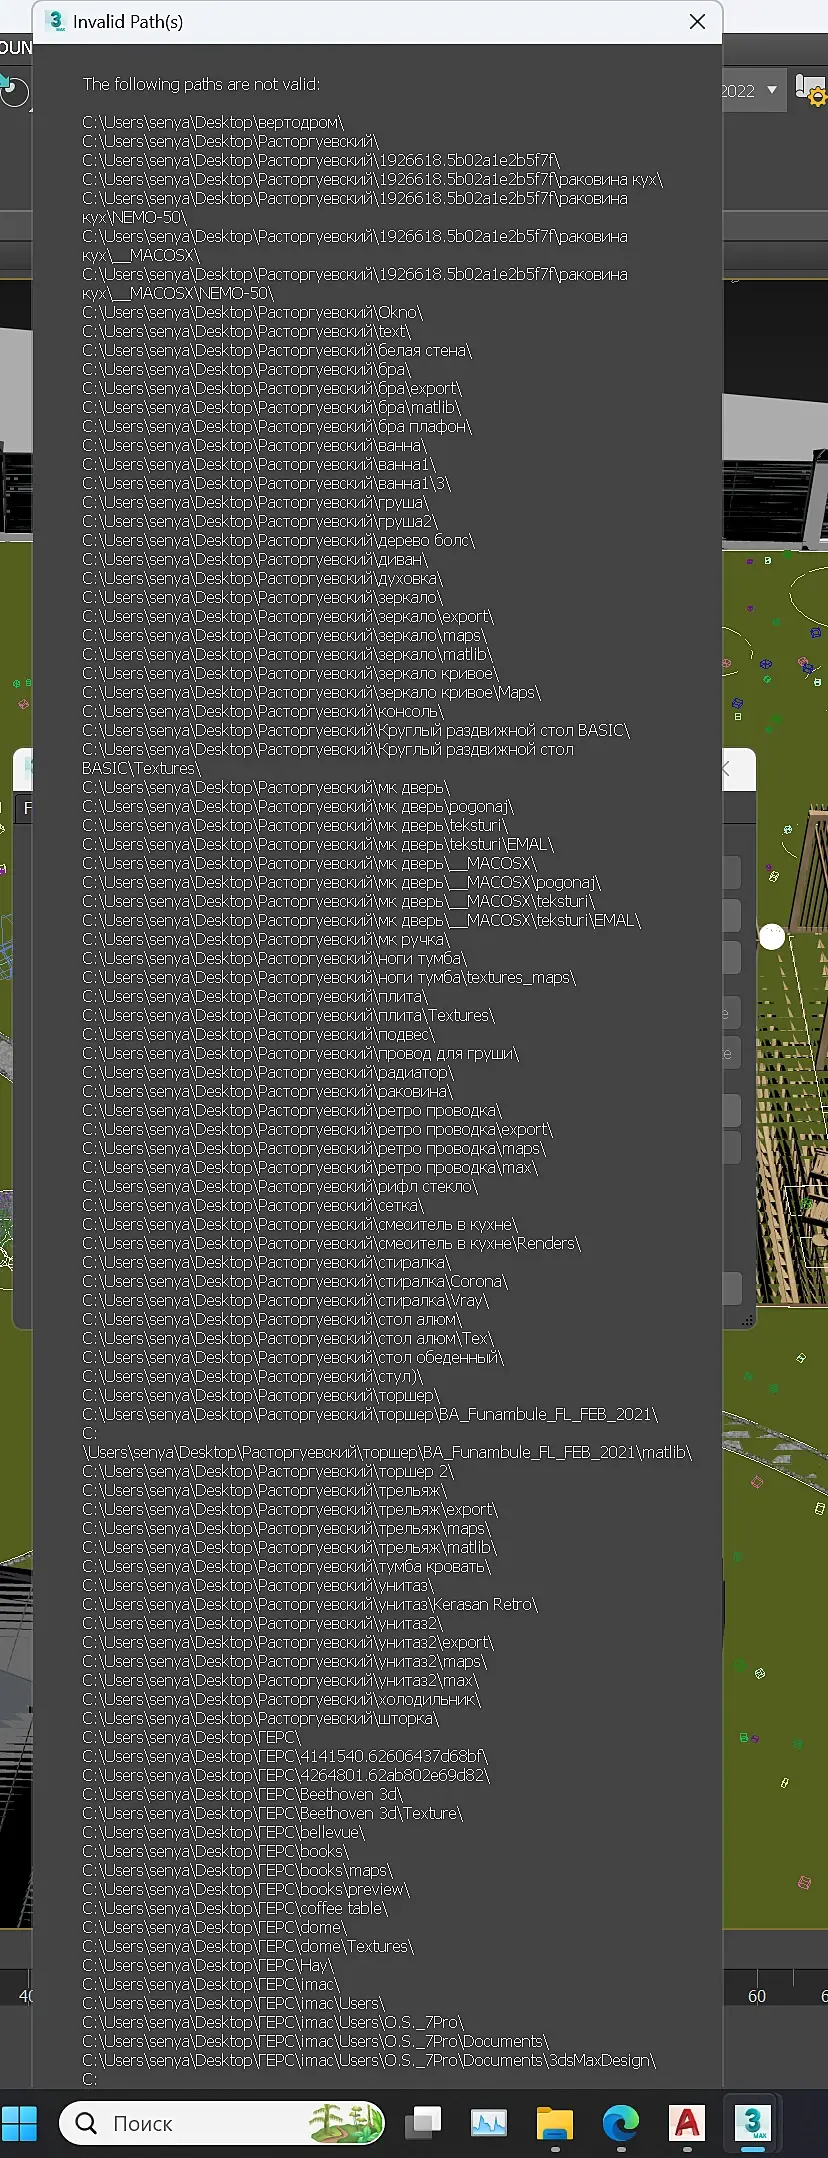Select the path ending in 'Documents\3dsMaxDesign\'
Image resolution: width=828 pixels, height=2158 pixels.
pyautogui.click(x=369, y=2060)
